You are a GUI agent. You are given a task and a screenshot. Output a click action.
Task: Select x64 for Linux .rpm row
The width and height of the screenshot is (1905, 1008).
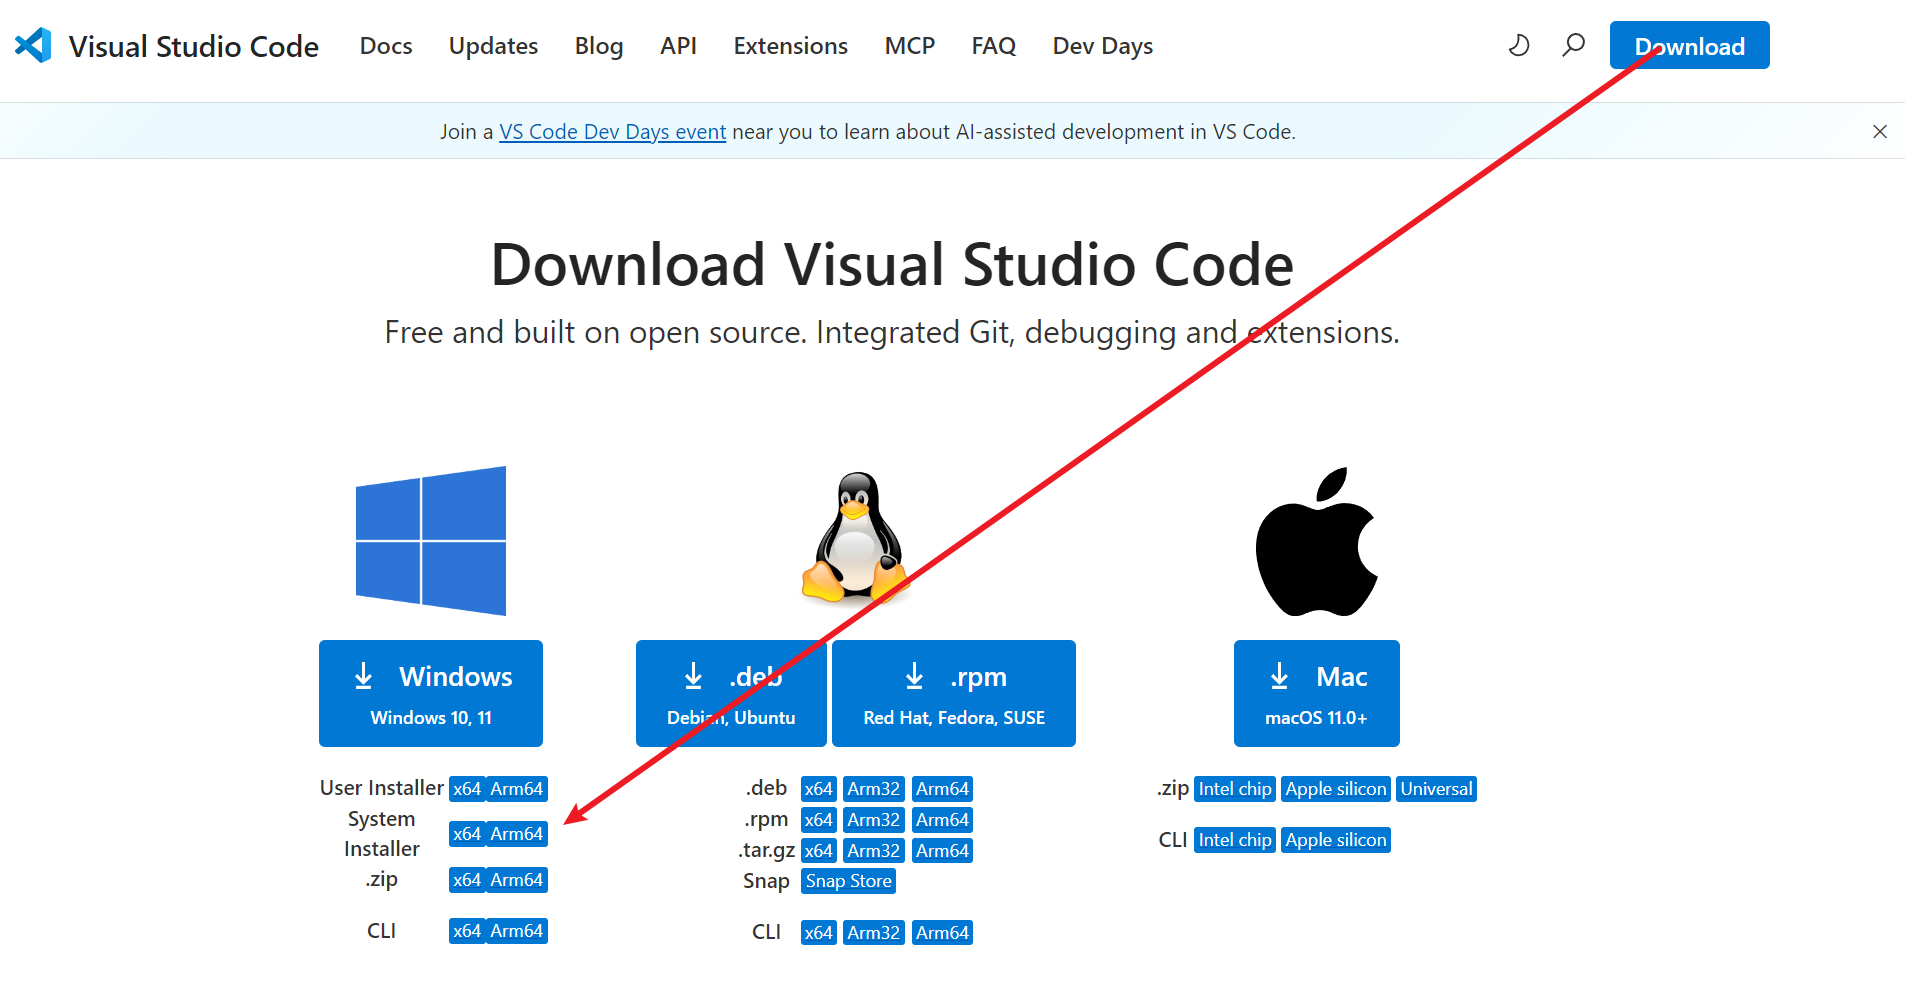pos(819,820)
